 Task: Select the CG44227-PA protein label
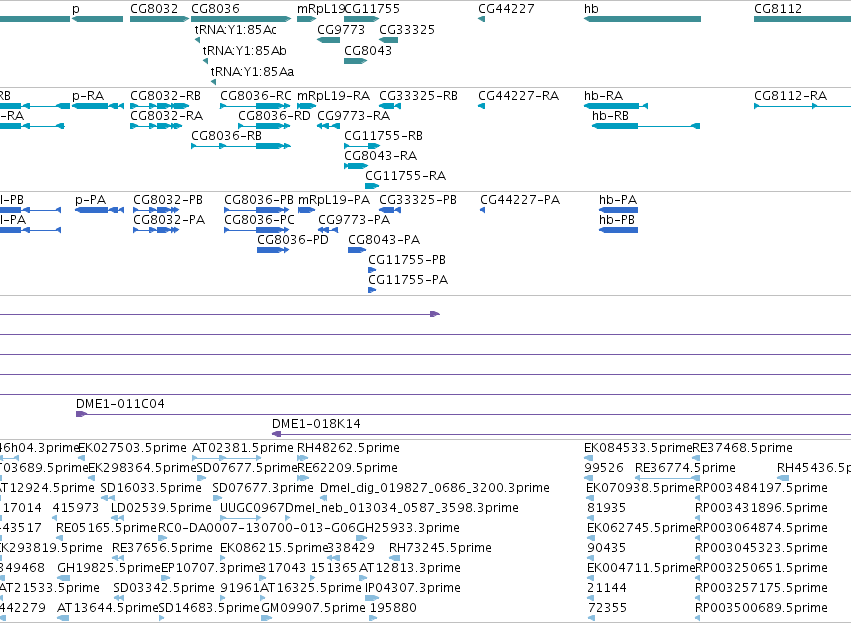(x=520, y=200)
